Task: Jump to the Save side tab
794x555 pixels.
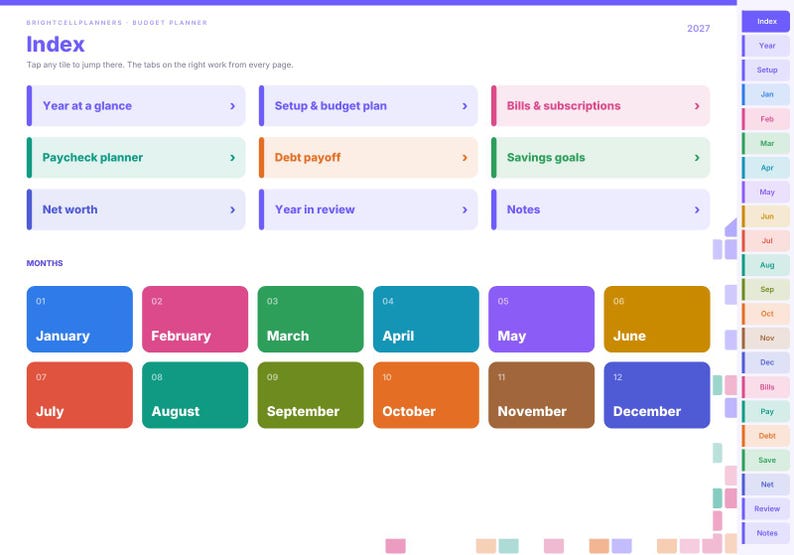Action: pos(766,460)
